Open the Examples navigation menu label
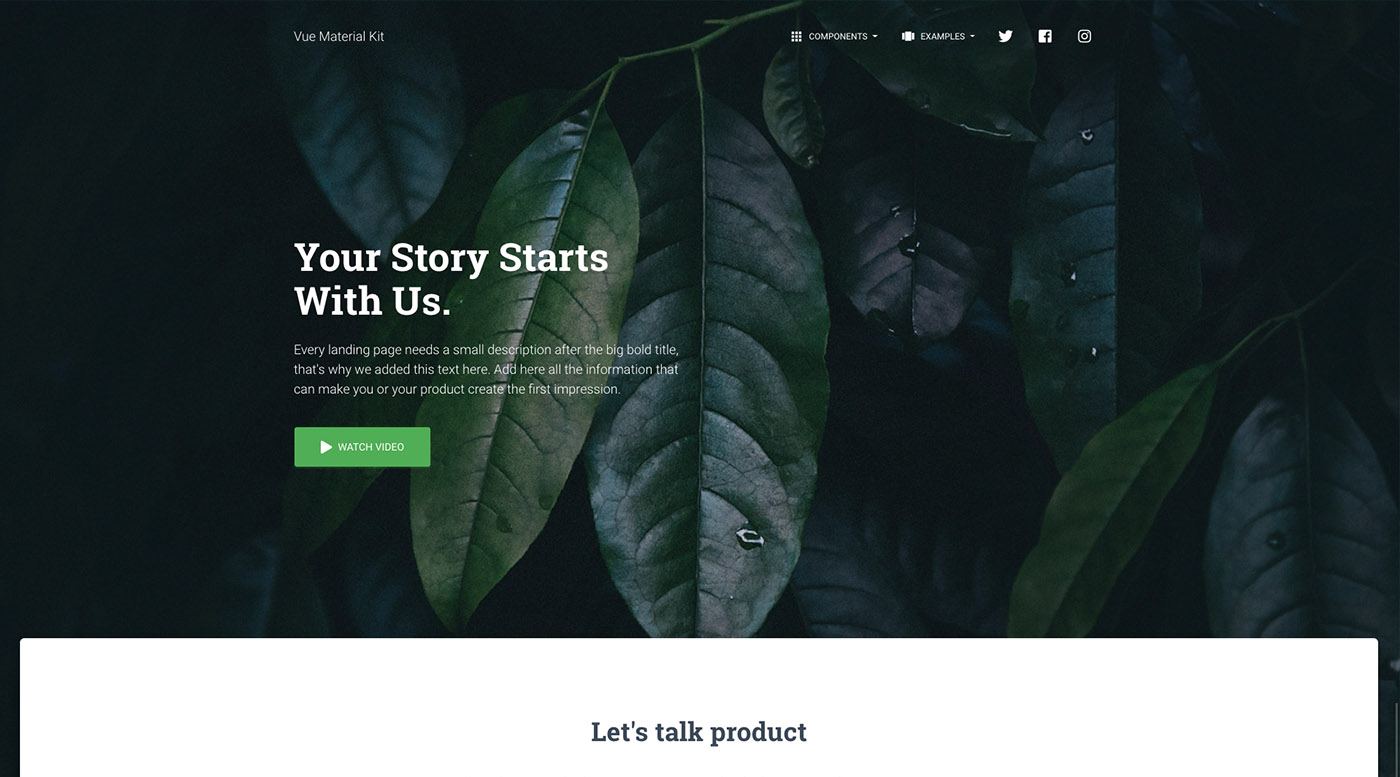The height and width of the screenshot is (777, 1400). point(942,36)
